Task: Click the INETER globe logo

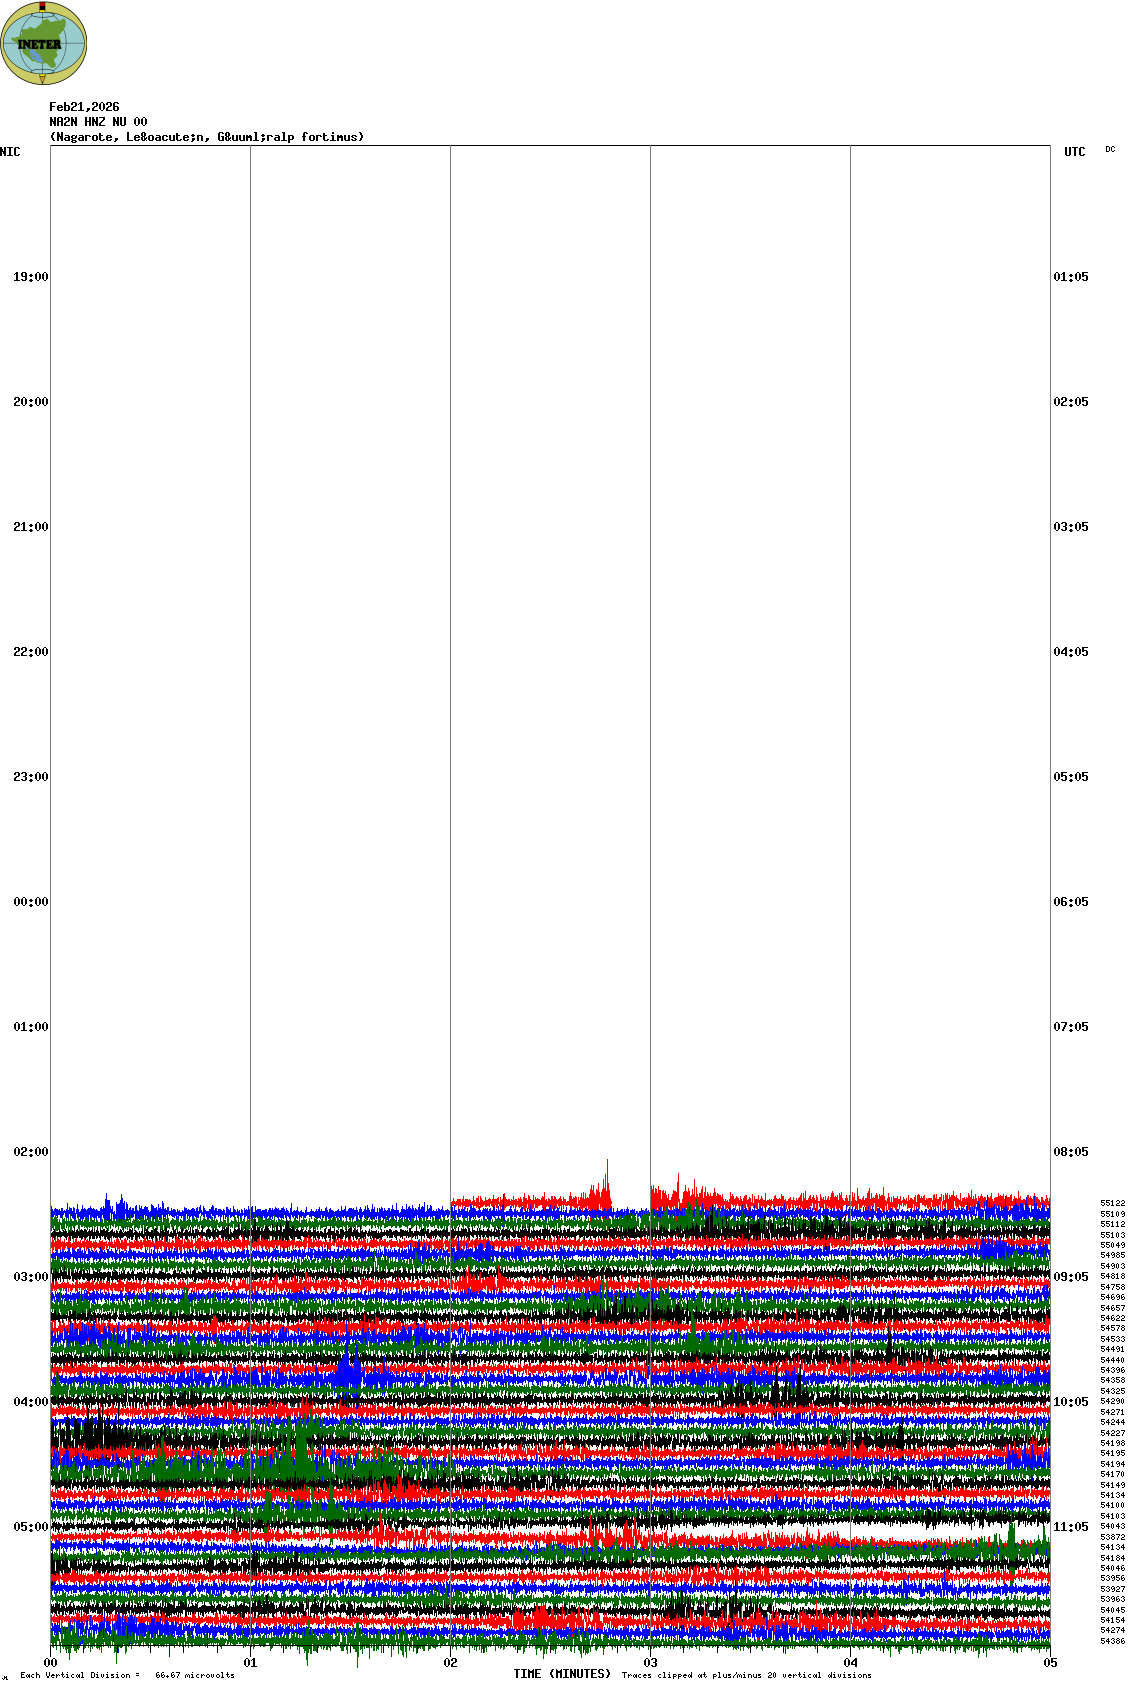Action: 44,44
